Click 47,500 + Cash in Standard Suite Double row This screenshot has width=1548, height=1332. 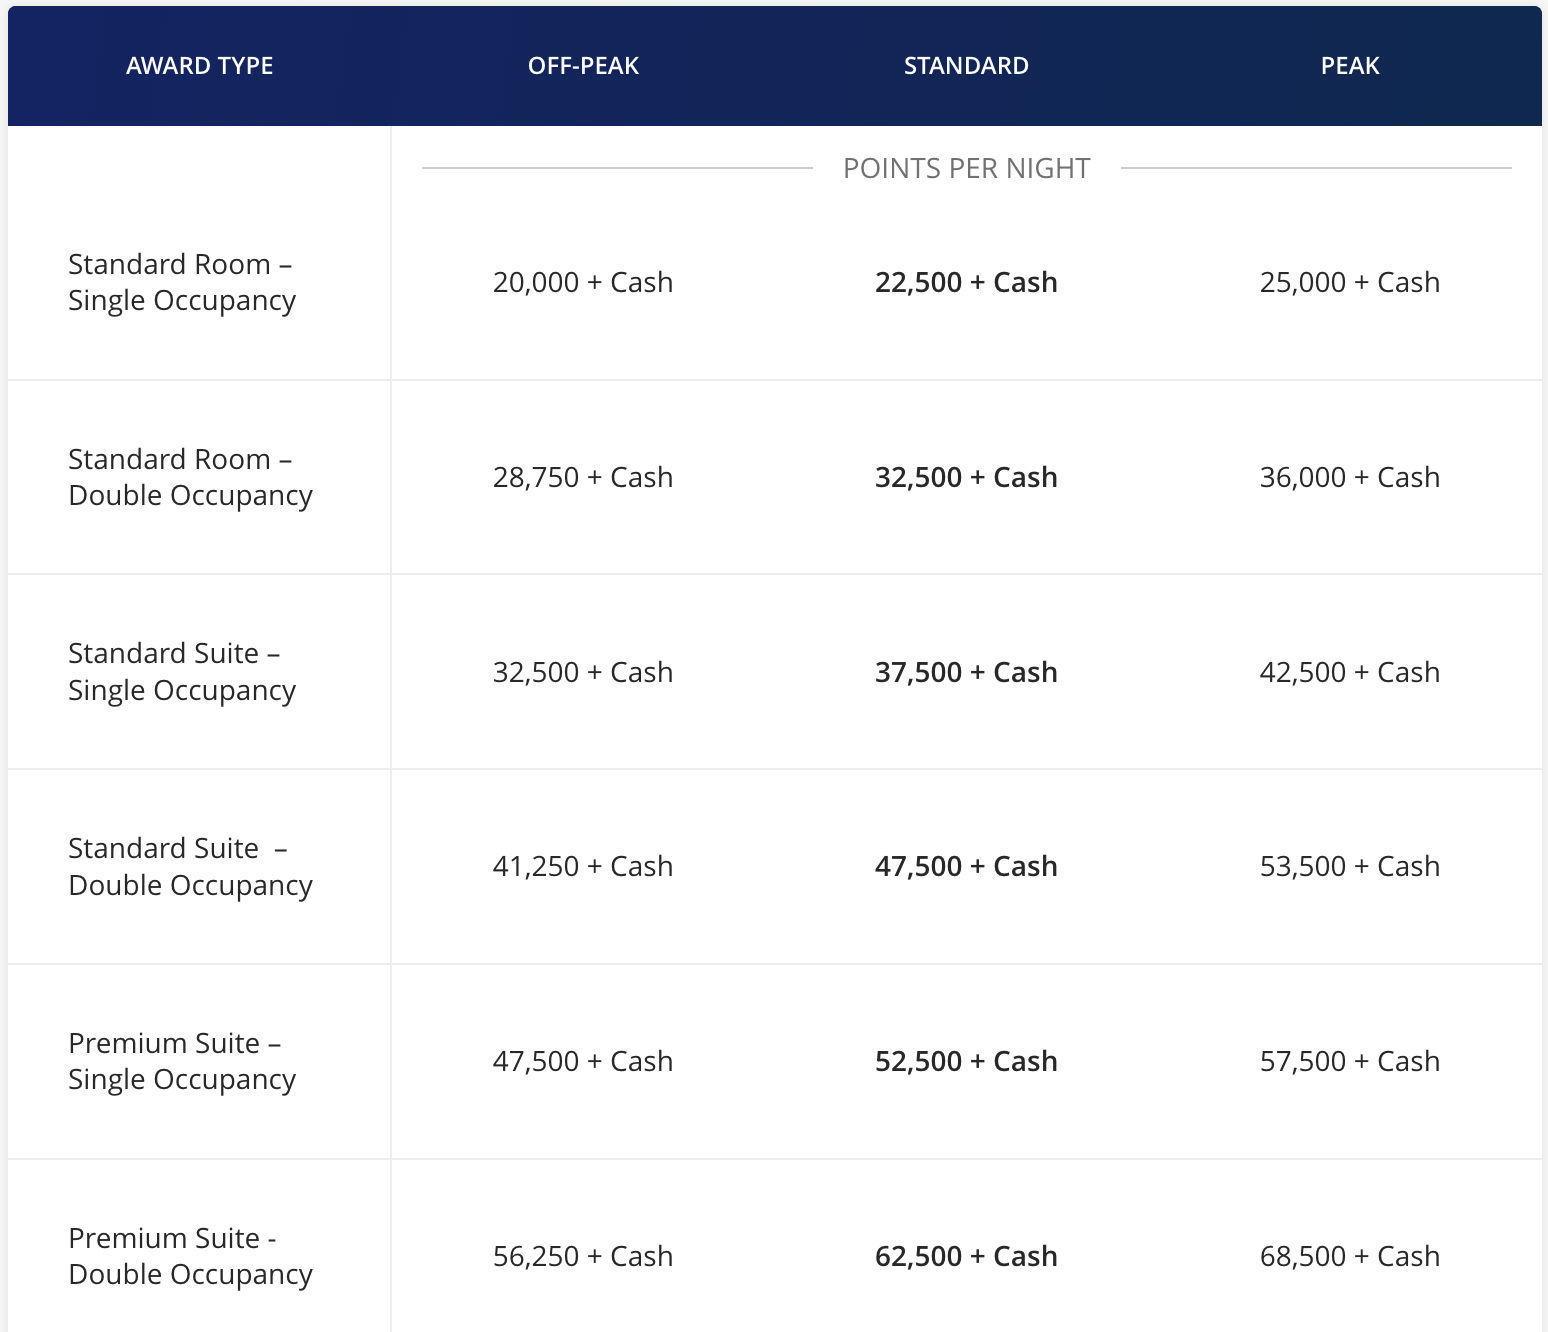pyautogui.click(x=966, y=866)
